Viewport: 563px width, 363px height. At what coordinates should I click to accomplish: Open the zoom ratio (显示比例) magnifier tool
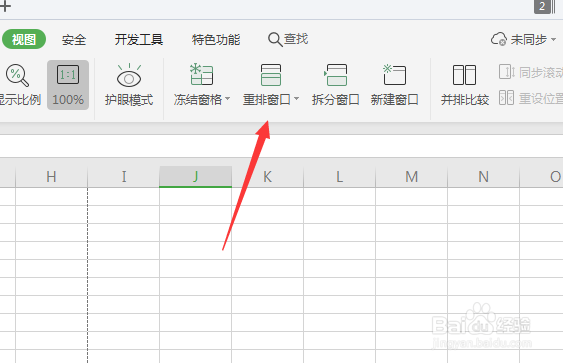(x=18, y=85)
